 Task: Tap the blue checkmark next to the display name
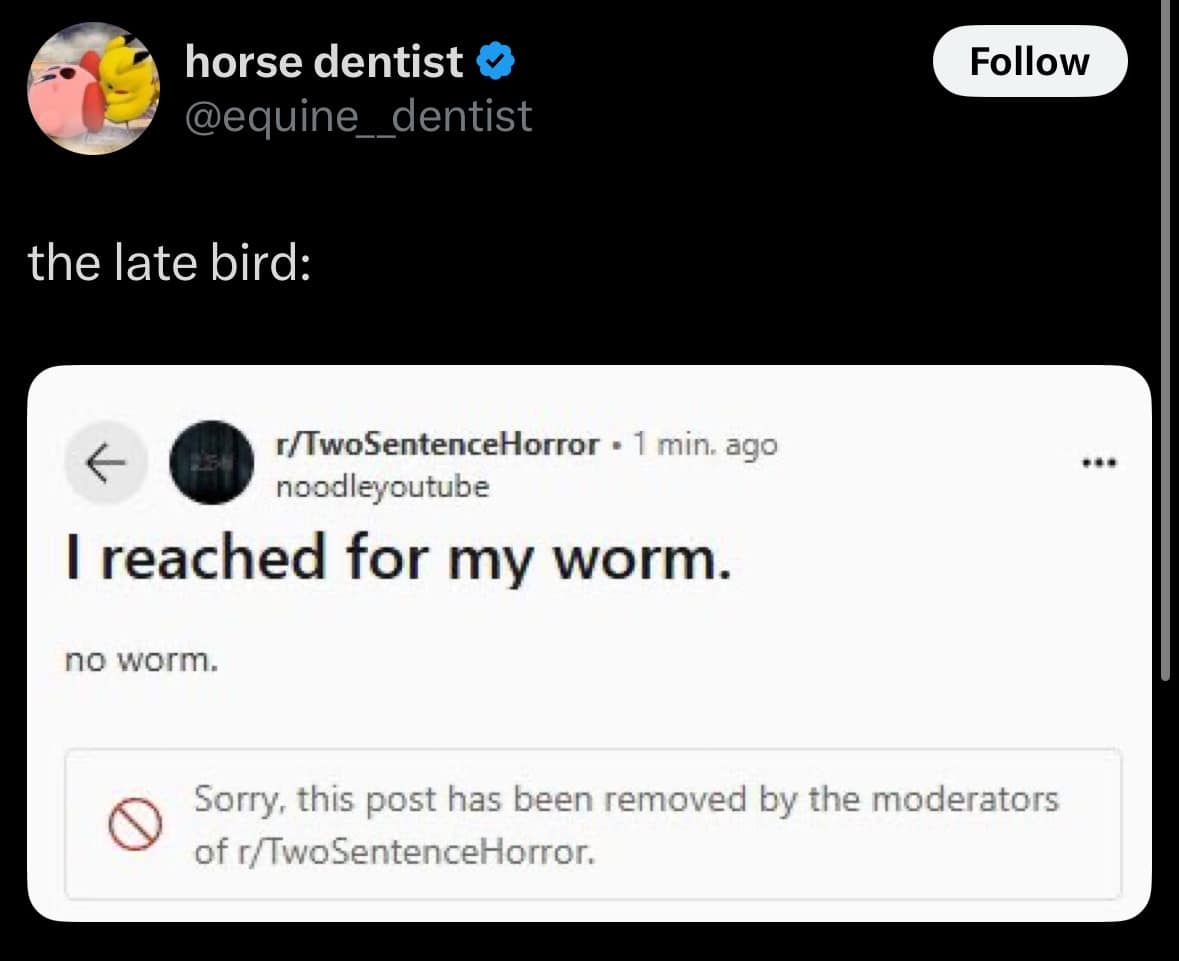[x=496, y=60]
